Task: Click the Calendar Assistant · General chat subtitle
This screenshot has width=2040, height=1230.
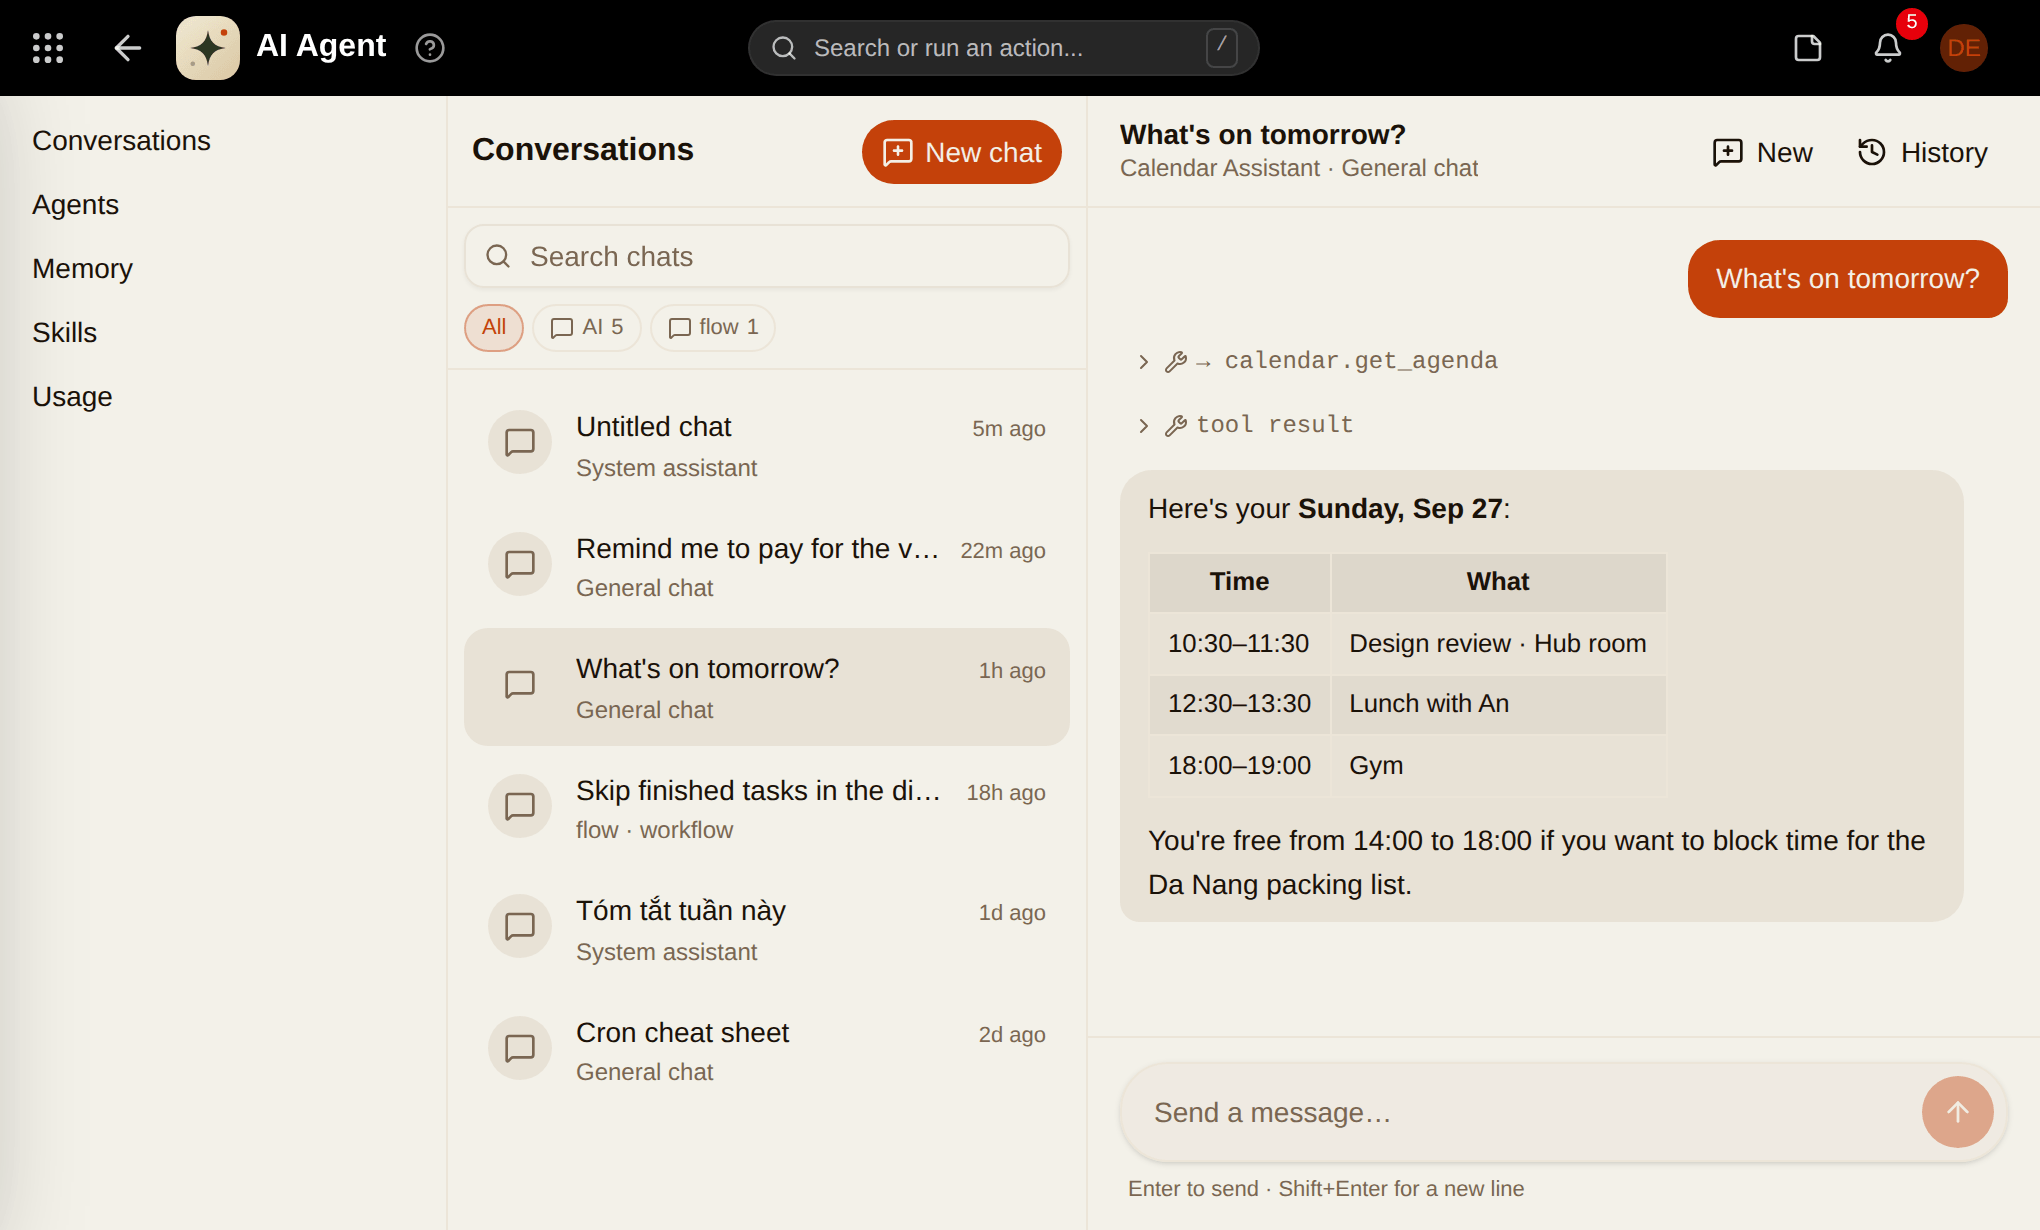Action: (1299, 168)
